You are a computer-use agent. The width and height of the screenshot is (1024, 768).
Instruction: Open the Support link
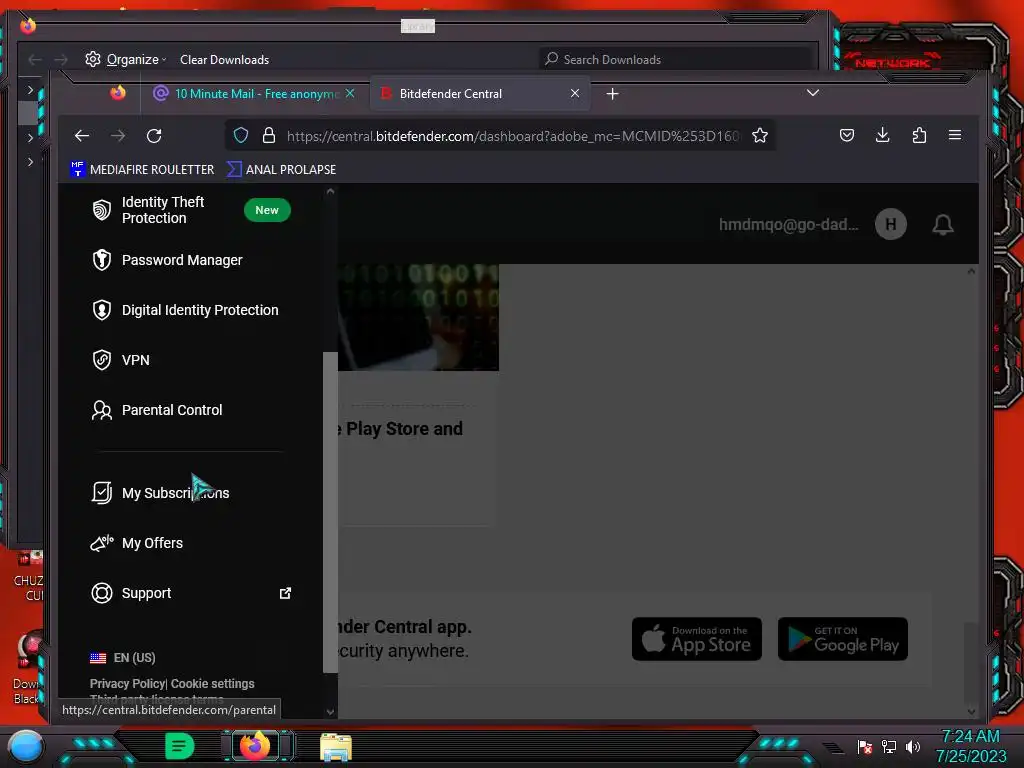146,593
